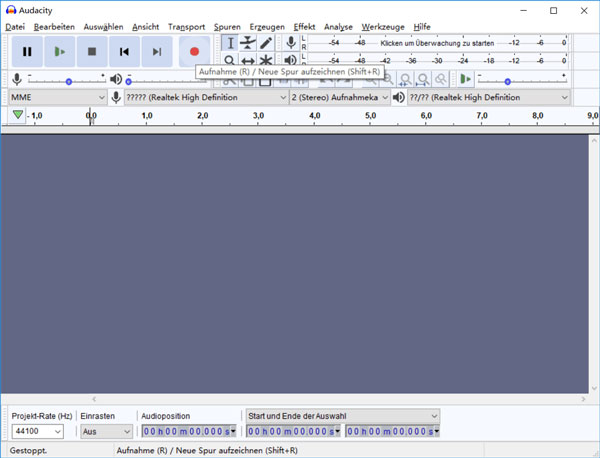Click the microphone icon in device toolbar
The height and width of the screenshot is (458, 600).
coord(116,98)
